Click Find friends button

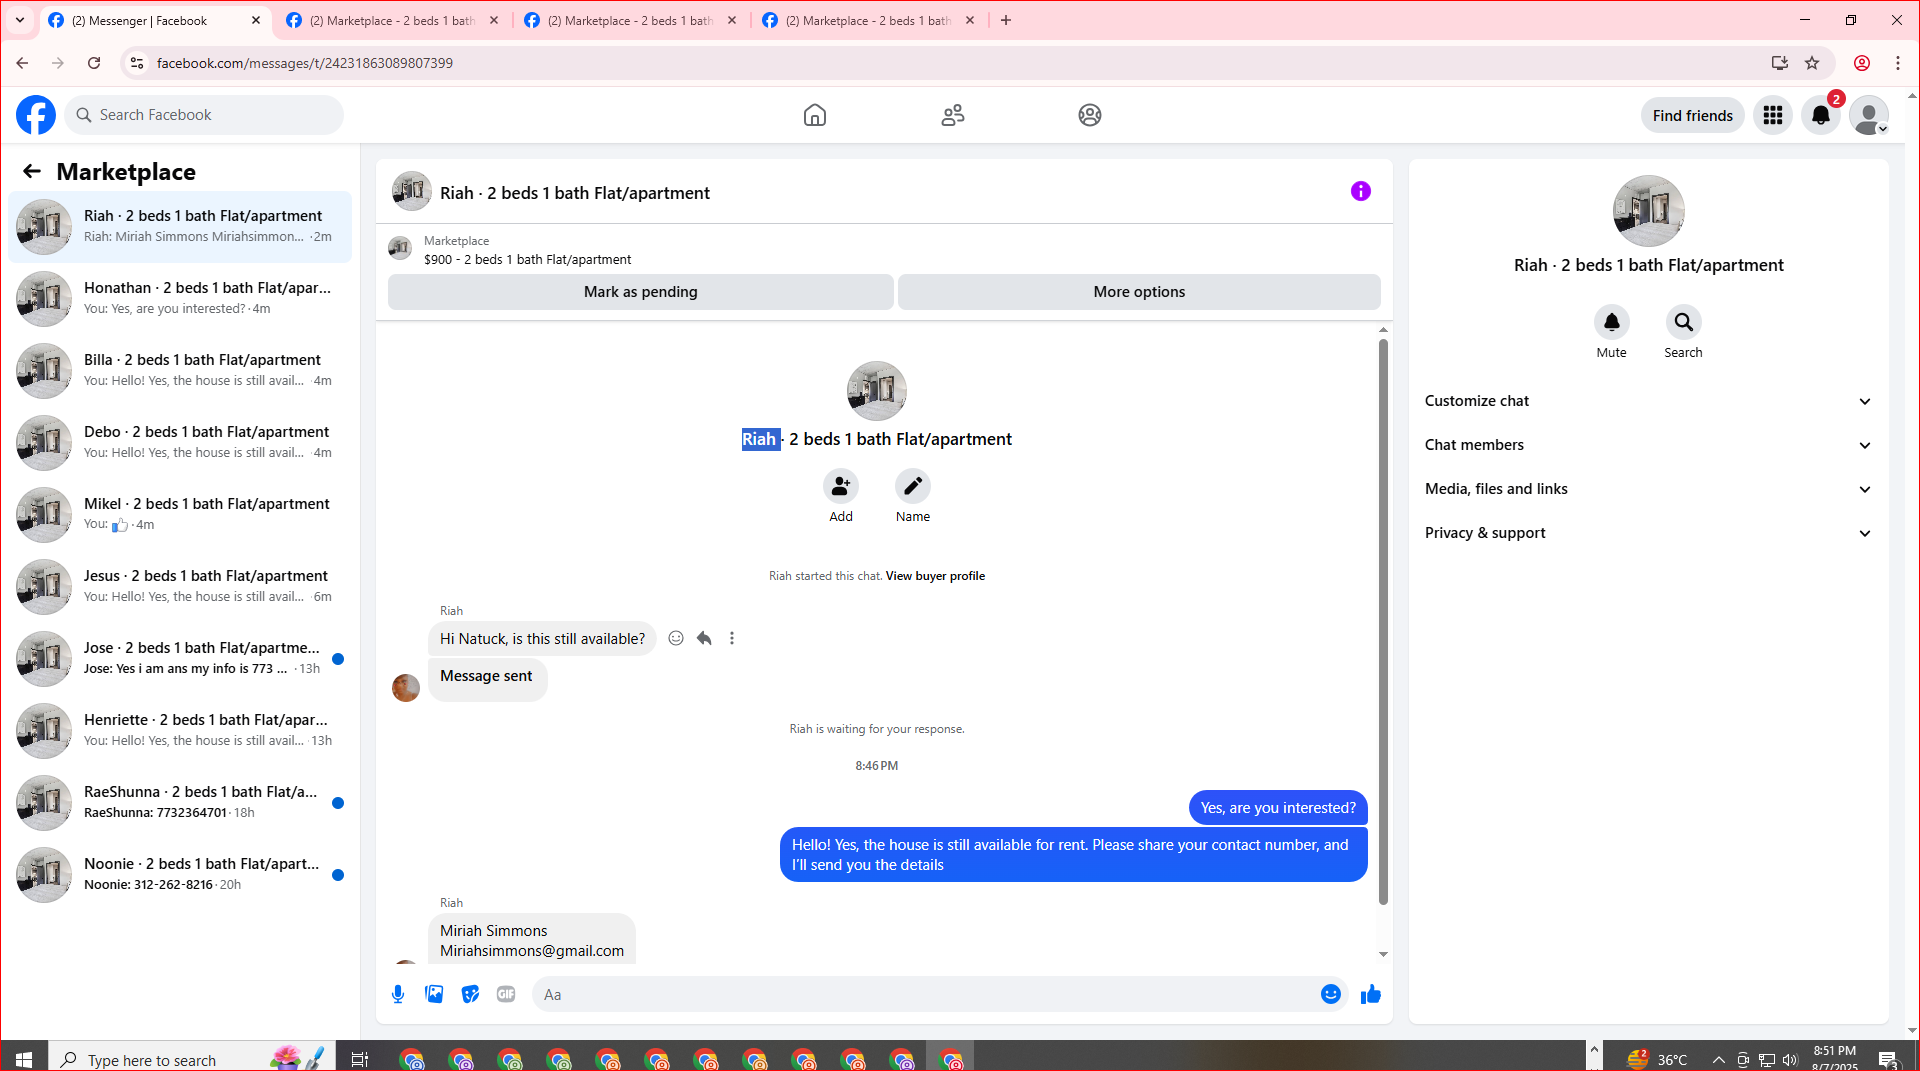(1693, 116)
